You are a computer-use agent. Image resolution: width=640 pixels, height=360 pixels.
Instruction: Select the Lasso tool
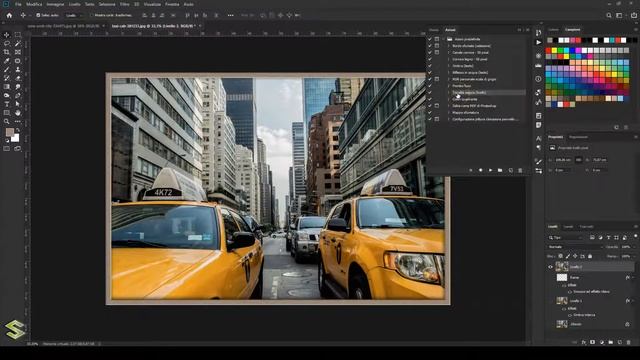(x=7, y=44)
